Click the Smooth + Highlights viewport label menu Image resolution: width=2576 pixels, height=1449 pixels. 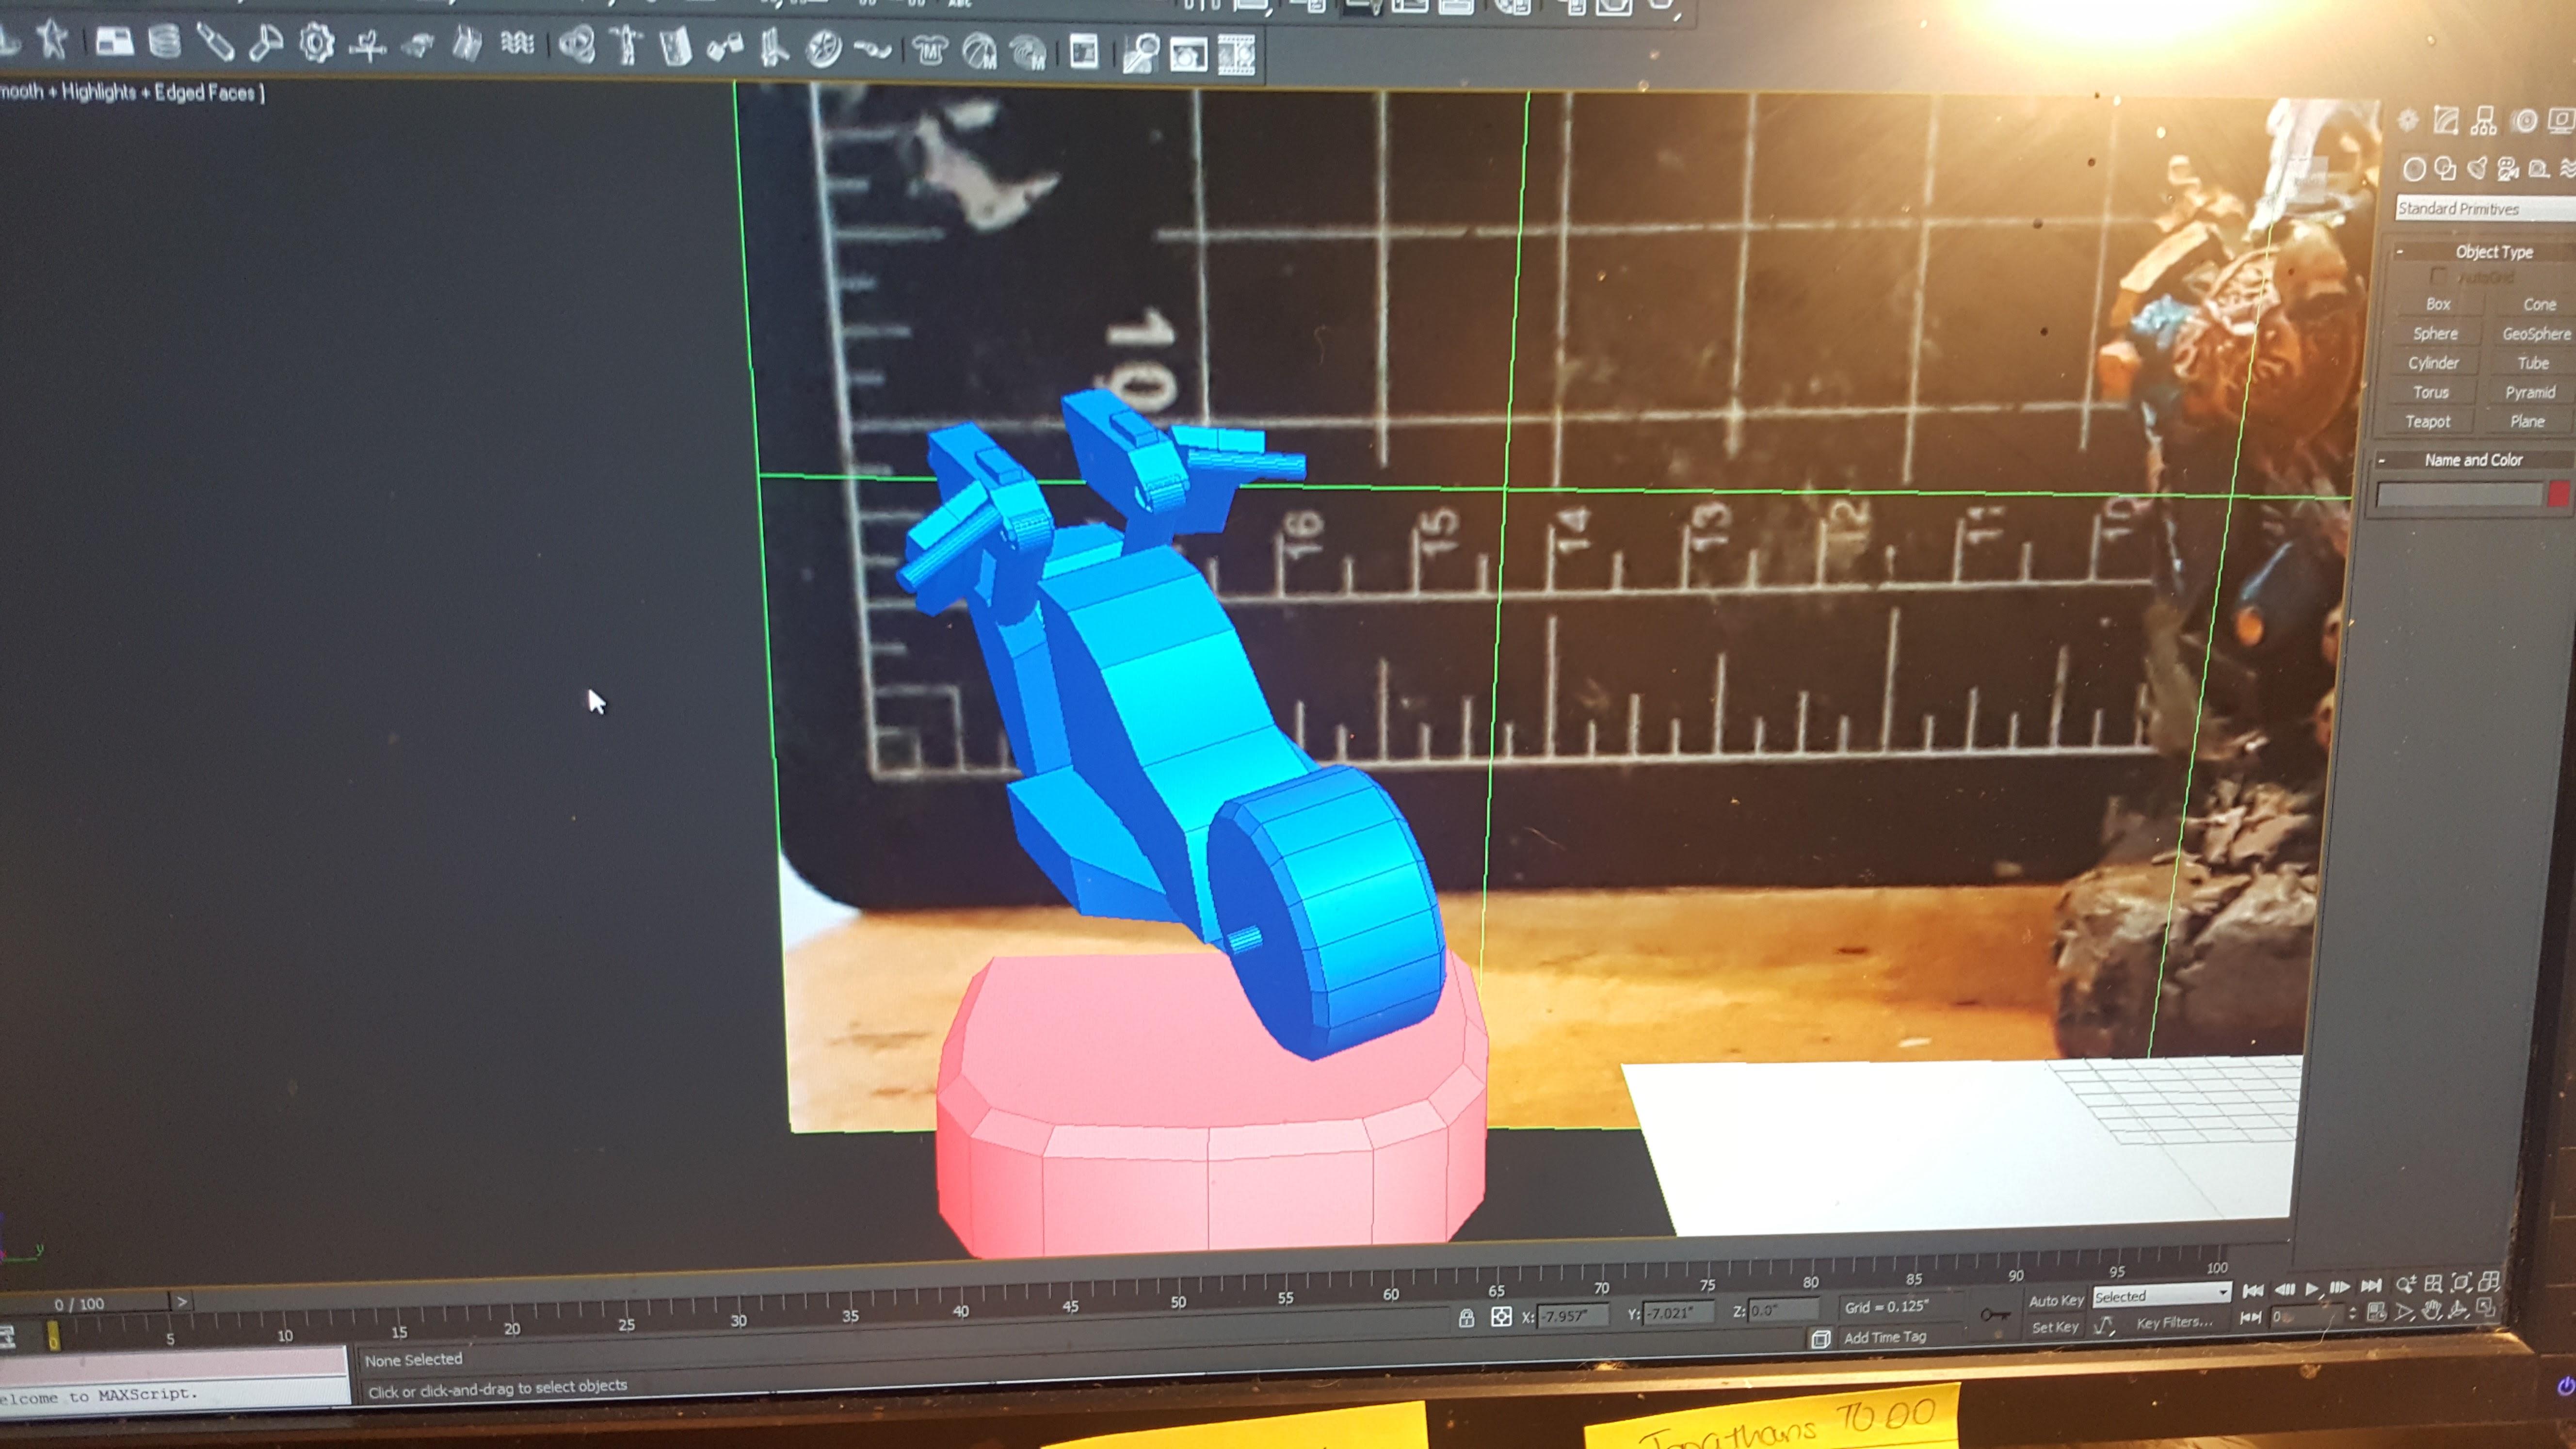click(x=131, y=92)
